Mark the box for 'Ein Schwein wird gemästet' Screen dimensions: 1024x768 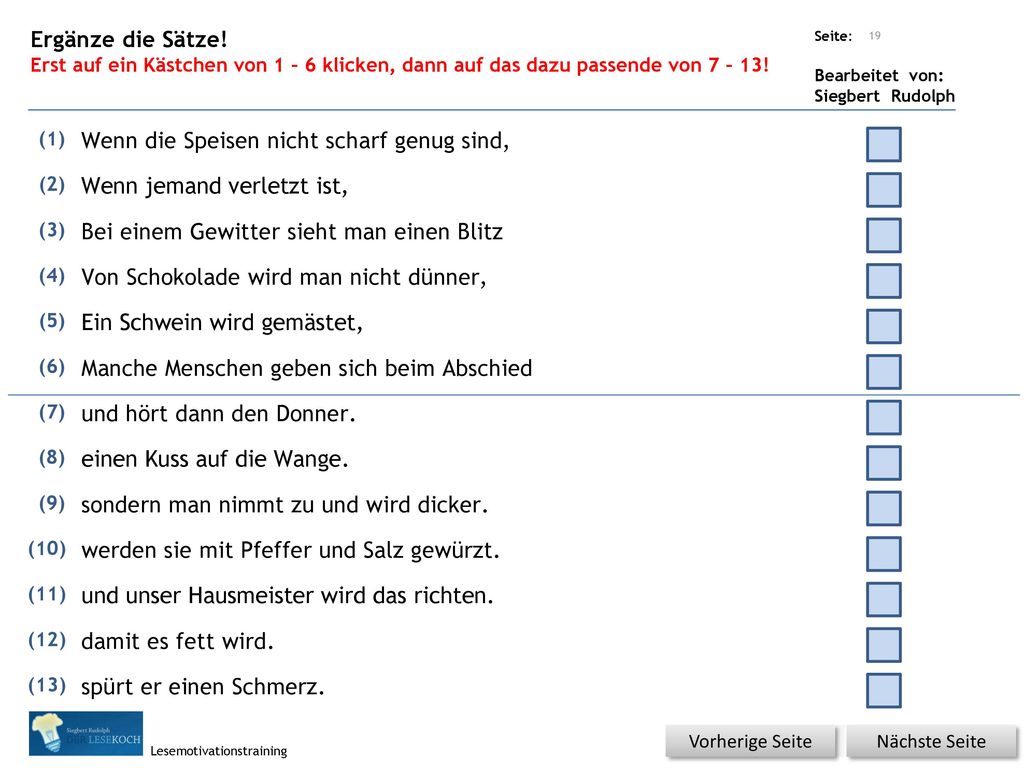pos(884,326)
